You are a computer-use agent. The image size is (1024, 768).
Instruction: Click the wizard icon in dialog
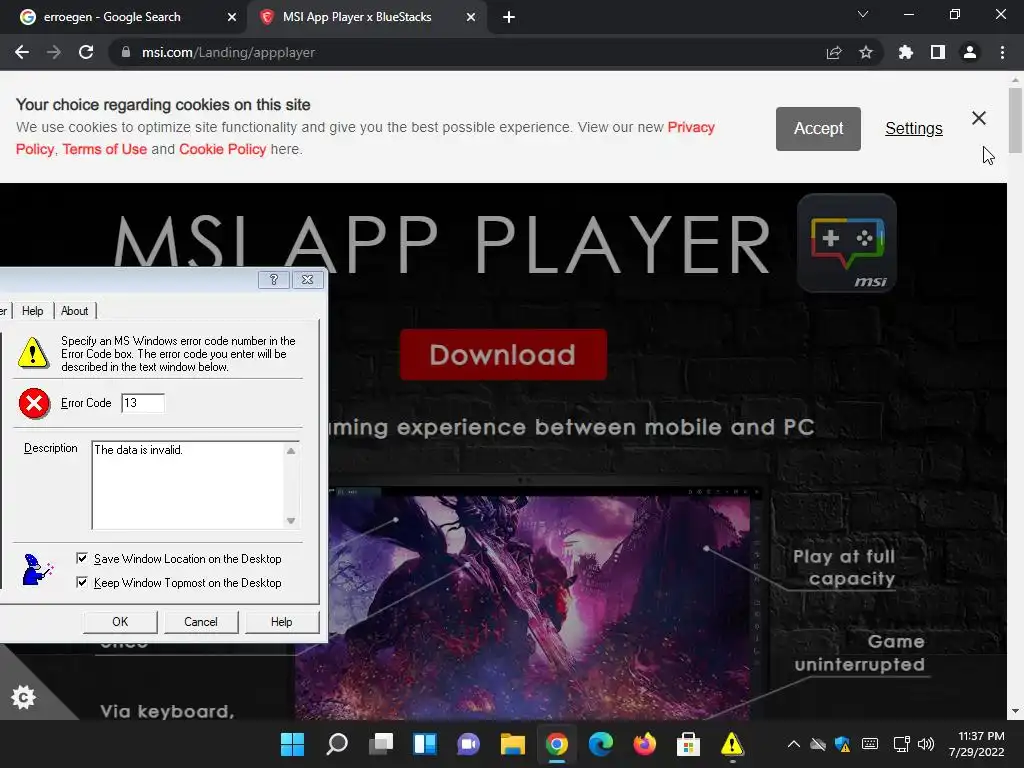tap(37, 570)
